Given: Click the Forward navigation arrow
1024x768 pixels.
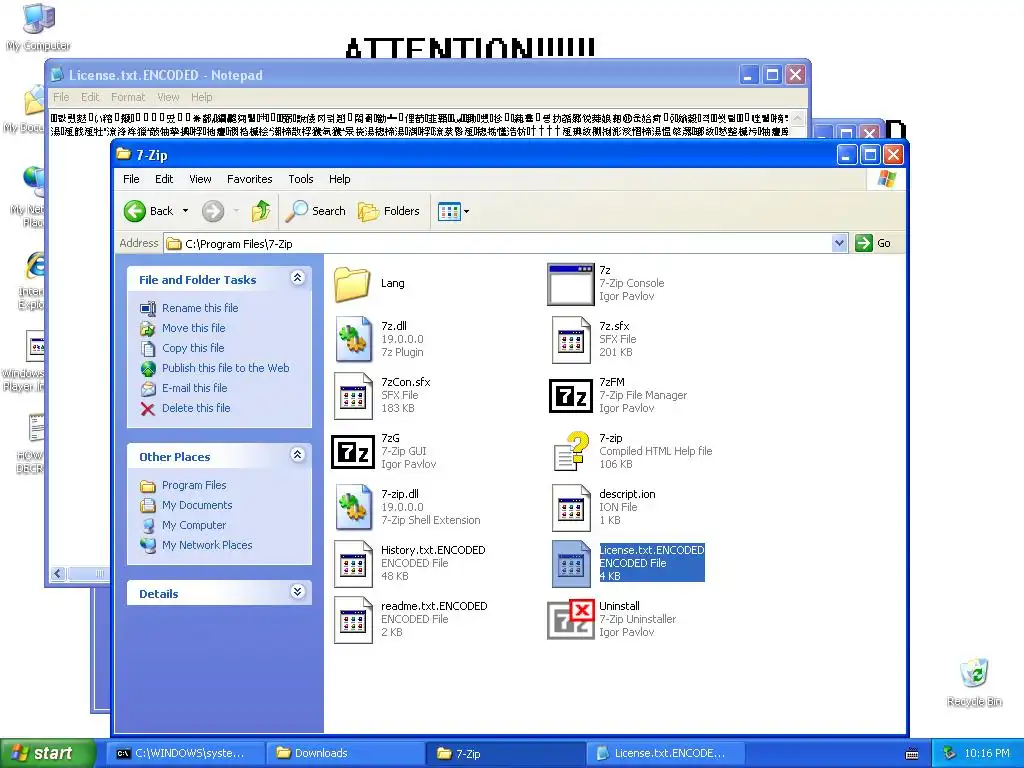Looking at the screenshot, I should coord(213,211).
